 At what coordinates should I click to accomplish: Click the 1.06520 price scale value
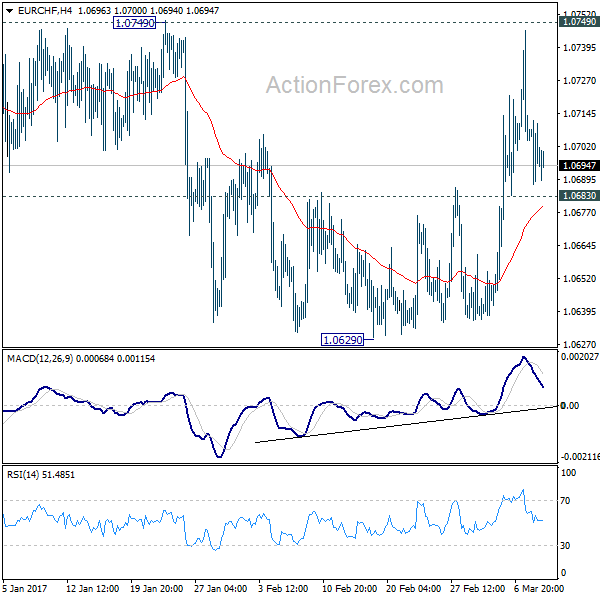tap(579, 278)
